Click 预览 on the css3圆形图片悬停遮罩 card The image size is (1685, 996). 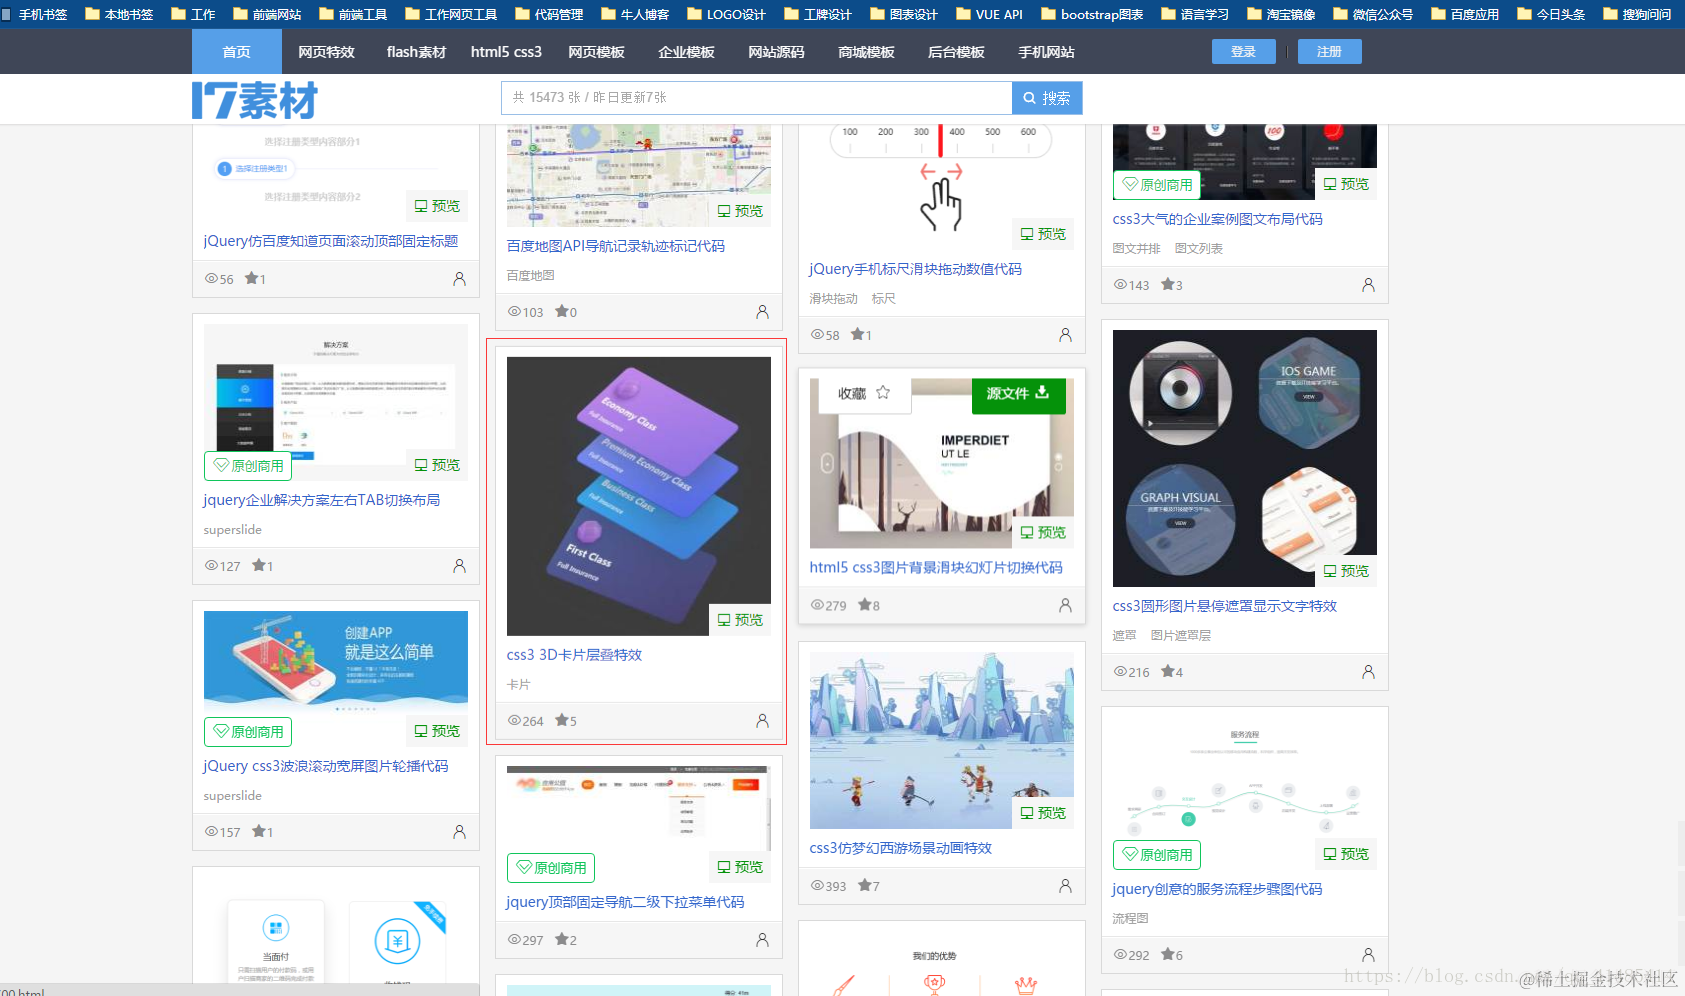click(1346, 571)
